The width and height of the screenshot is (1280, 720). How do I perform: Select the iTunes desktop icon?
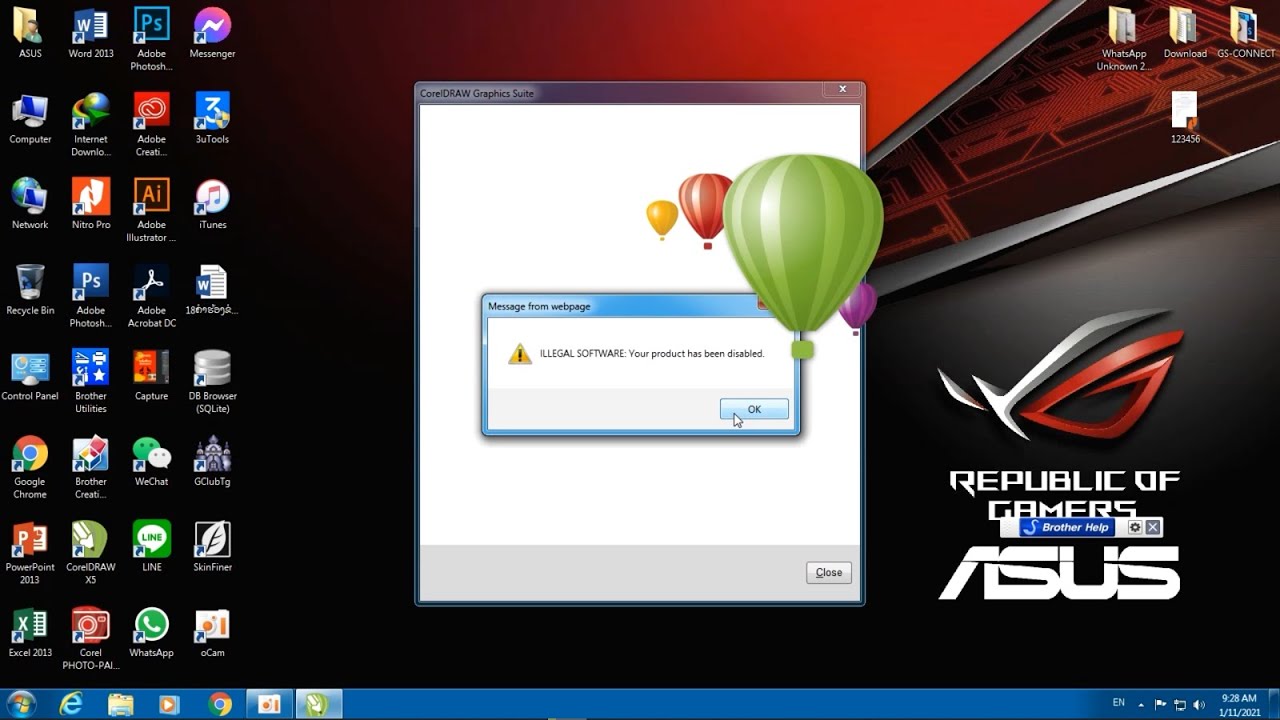[212, 204]
